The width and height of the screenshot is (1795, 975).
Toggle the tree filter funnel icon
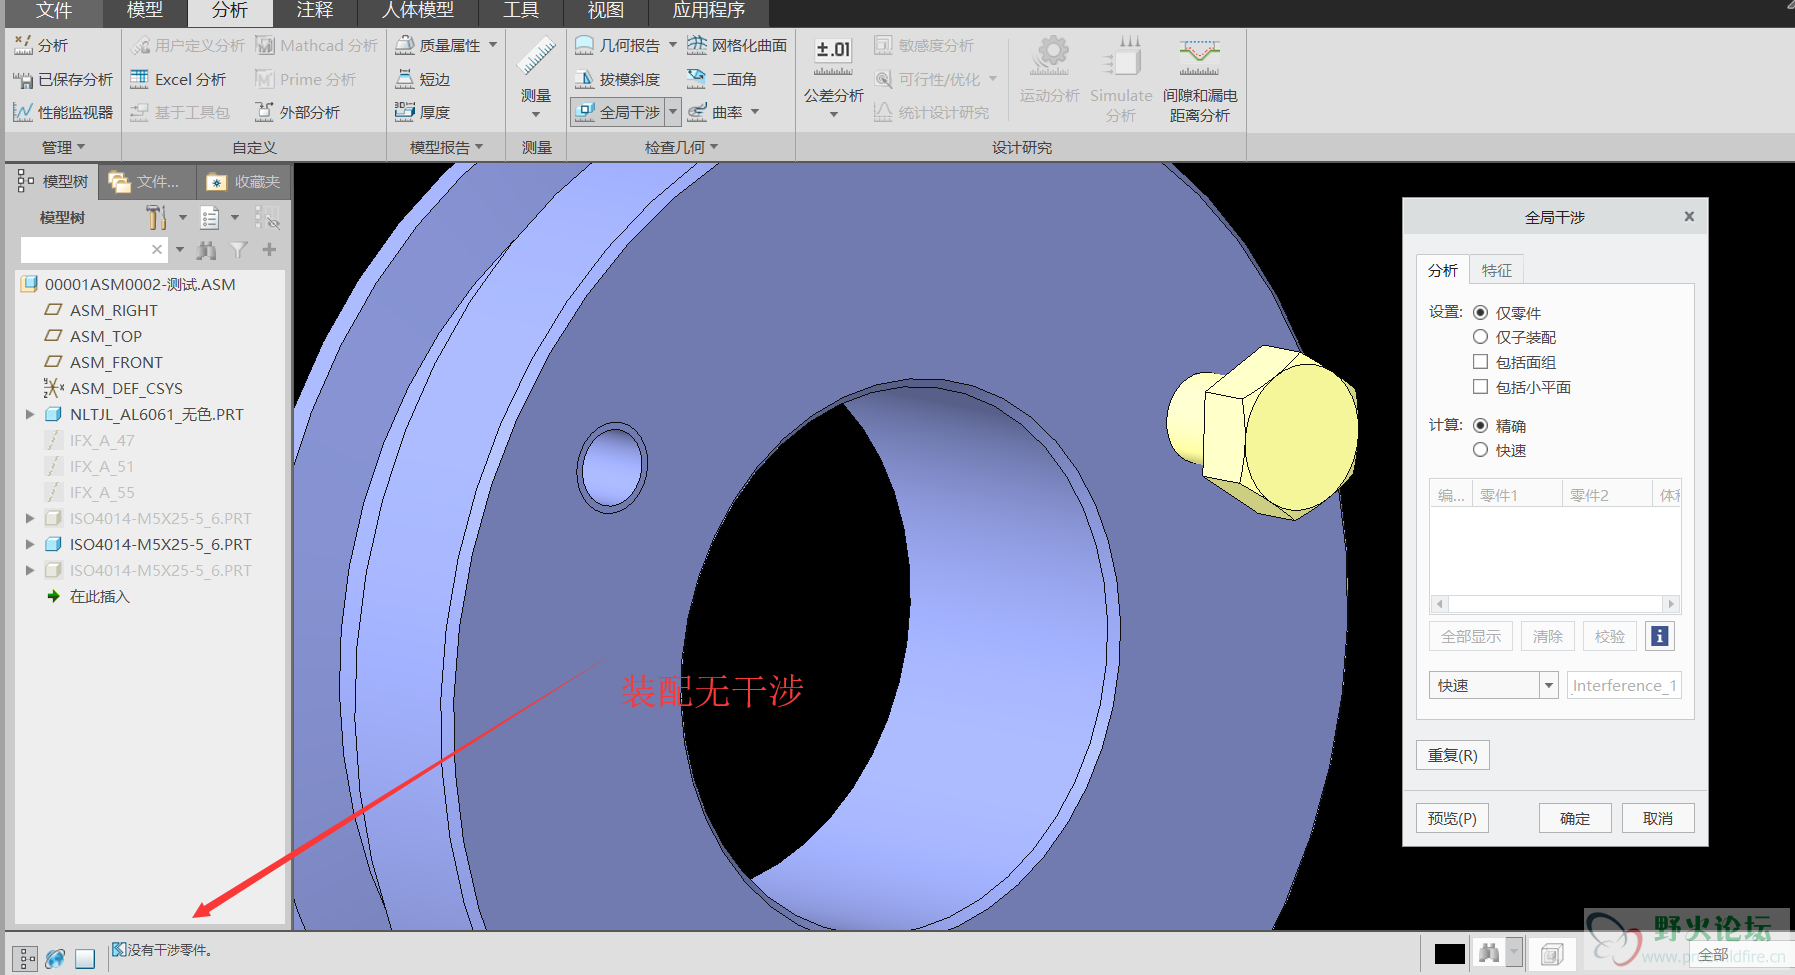[238, 250]
